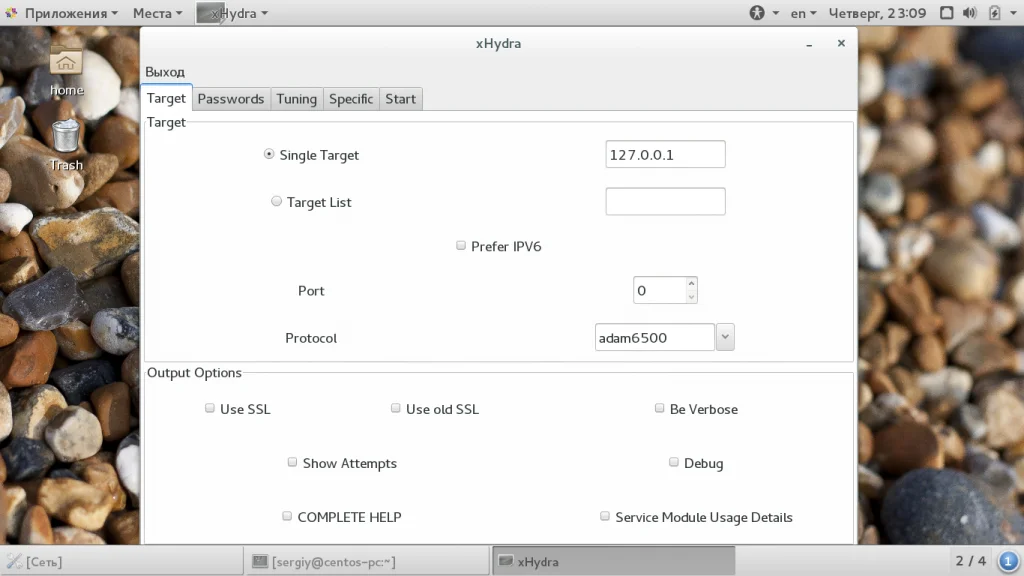Select the Single Target radio button
Viewport: 1024px width, 576px height.
[x=268, y=154]
